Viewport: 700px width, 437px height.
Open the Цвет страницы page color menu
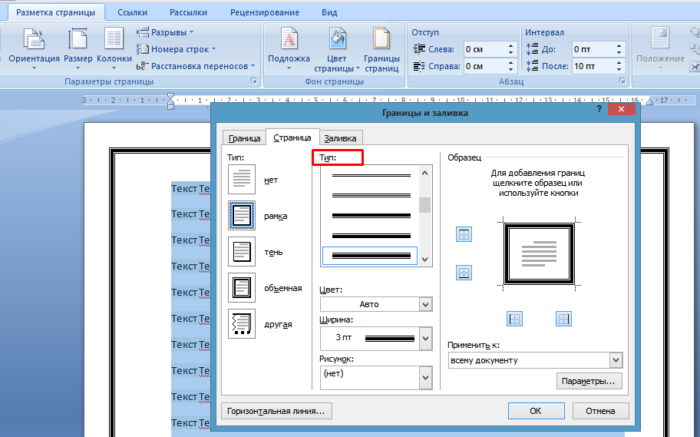point(337,50)
